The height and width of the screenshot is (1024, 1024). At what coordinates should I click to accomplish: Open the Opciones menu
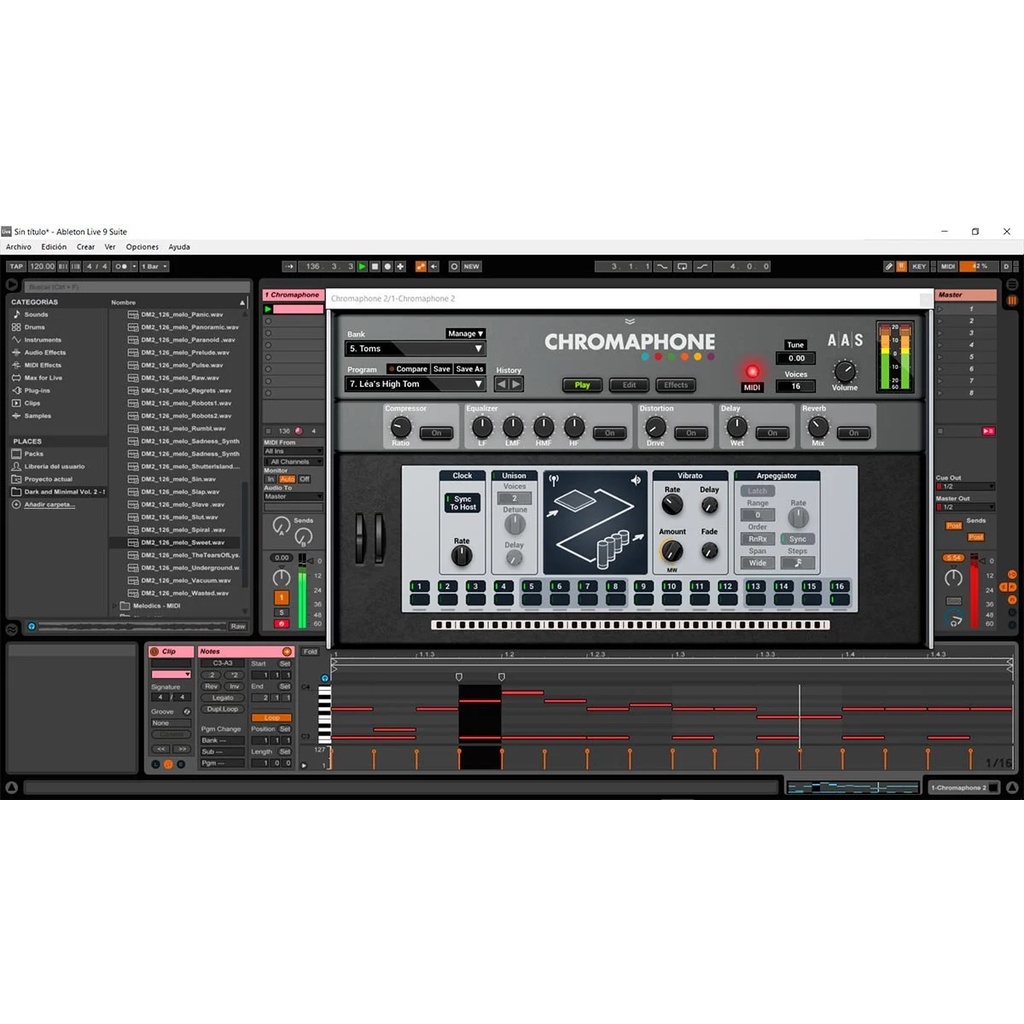pyautogui.click(x=142, y=247)
